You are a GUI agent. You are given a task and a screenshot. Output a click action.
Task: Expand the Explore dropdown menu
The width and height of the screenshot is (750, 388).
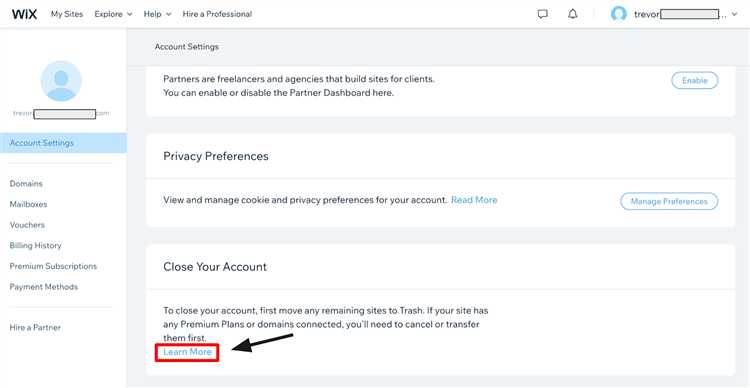pos(113,14)
